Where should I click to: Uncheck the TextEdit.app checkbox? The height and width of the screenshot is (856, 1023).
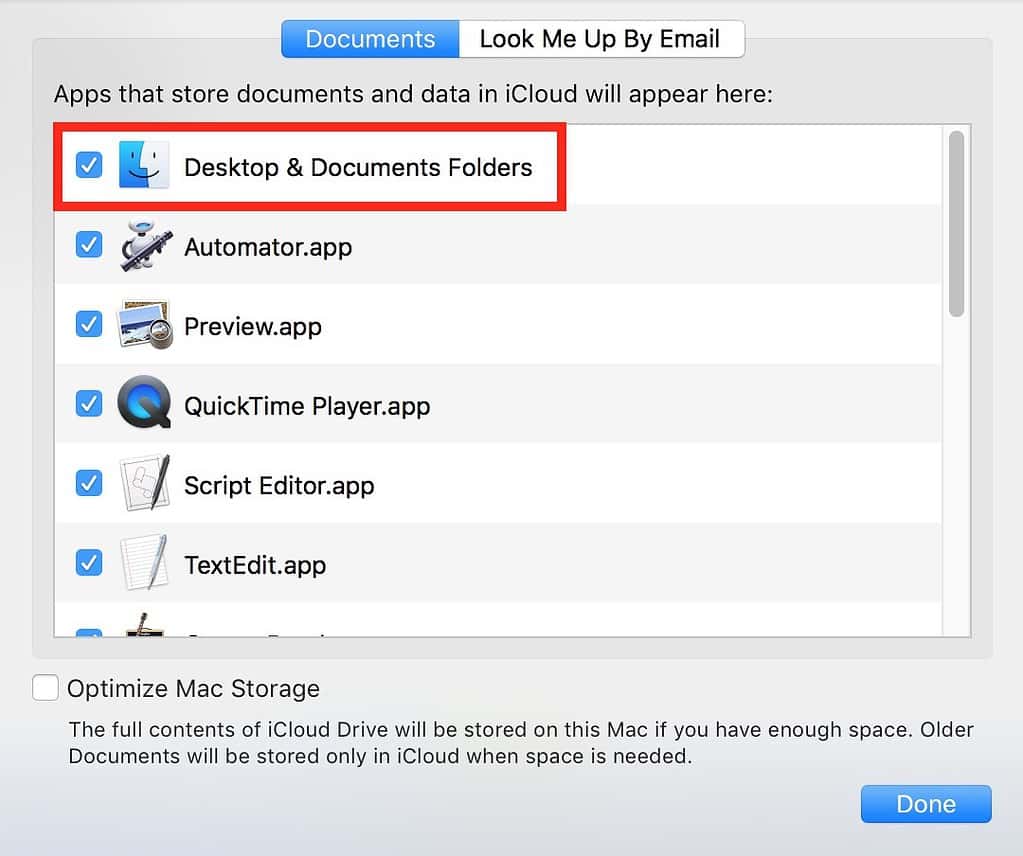coord(88,563)
